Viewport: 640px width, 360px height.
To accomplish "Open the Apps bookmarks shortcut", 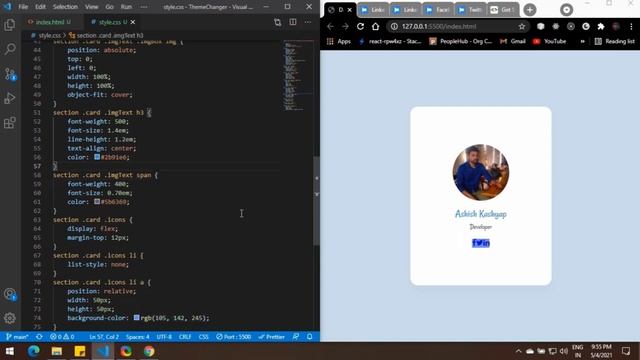I will tap(339, 41).
